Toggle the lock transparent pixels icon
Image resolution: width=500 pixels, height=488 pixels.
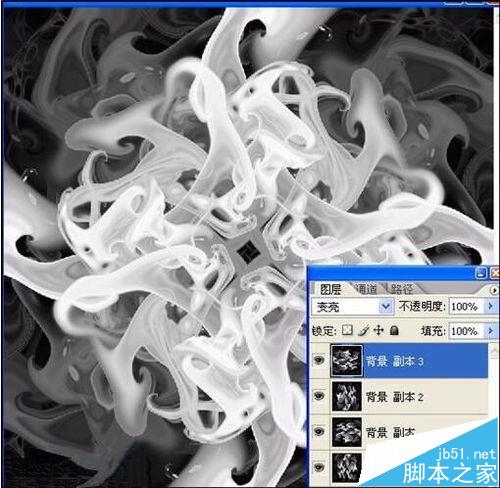click(x=347, y=330)
